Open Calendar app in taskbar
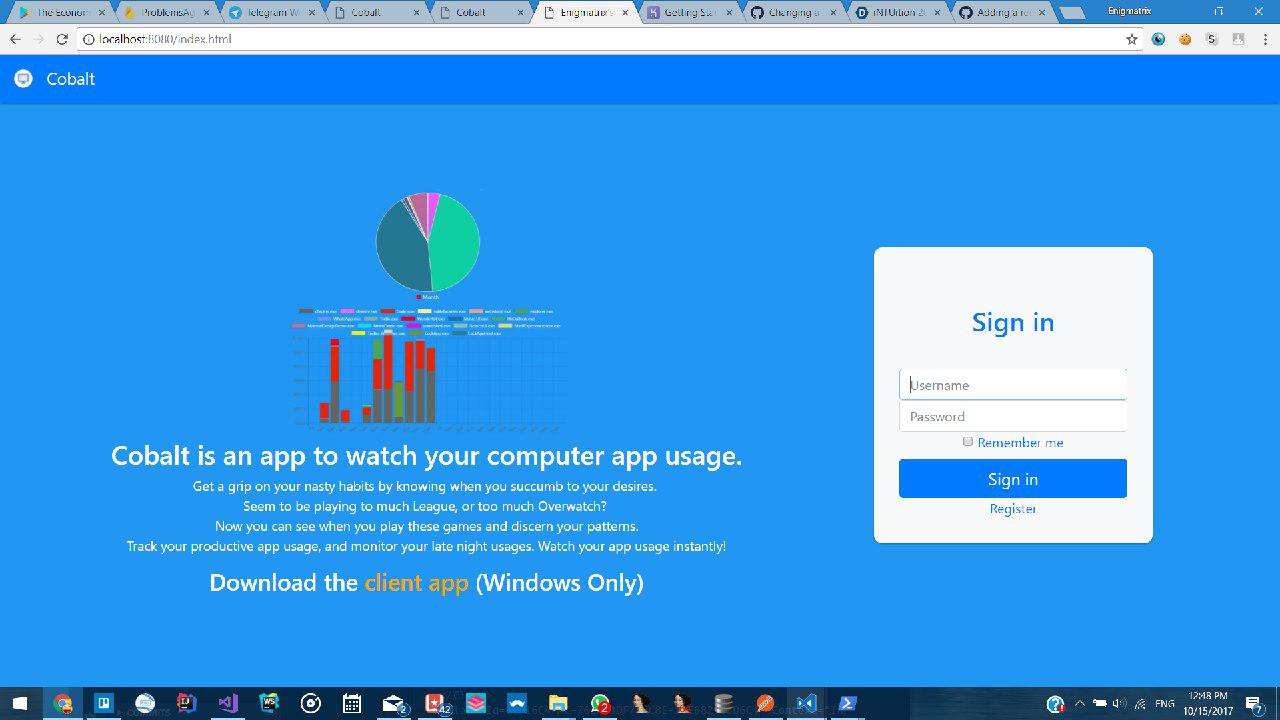Viewport: 1280px width, 720px height. pos(352,704)
